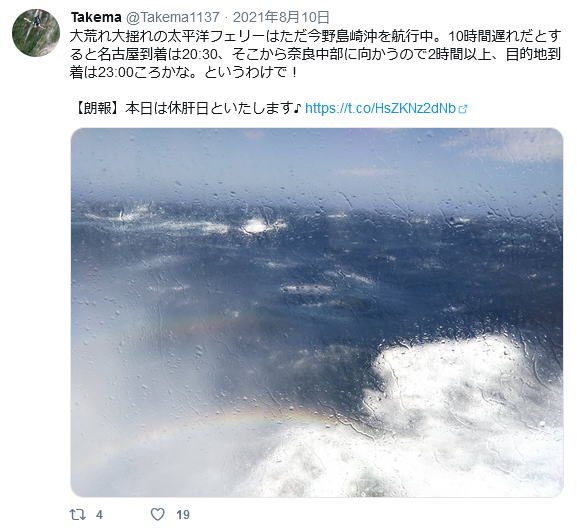The height and width of the screenshot is (528, 577).
Task: Click the time 23:00 in tweet text
Action: coord(115,72)
